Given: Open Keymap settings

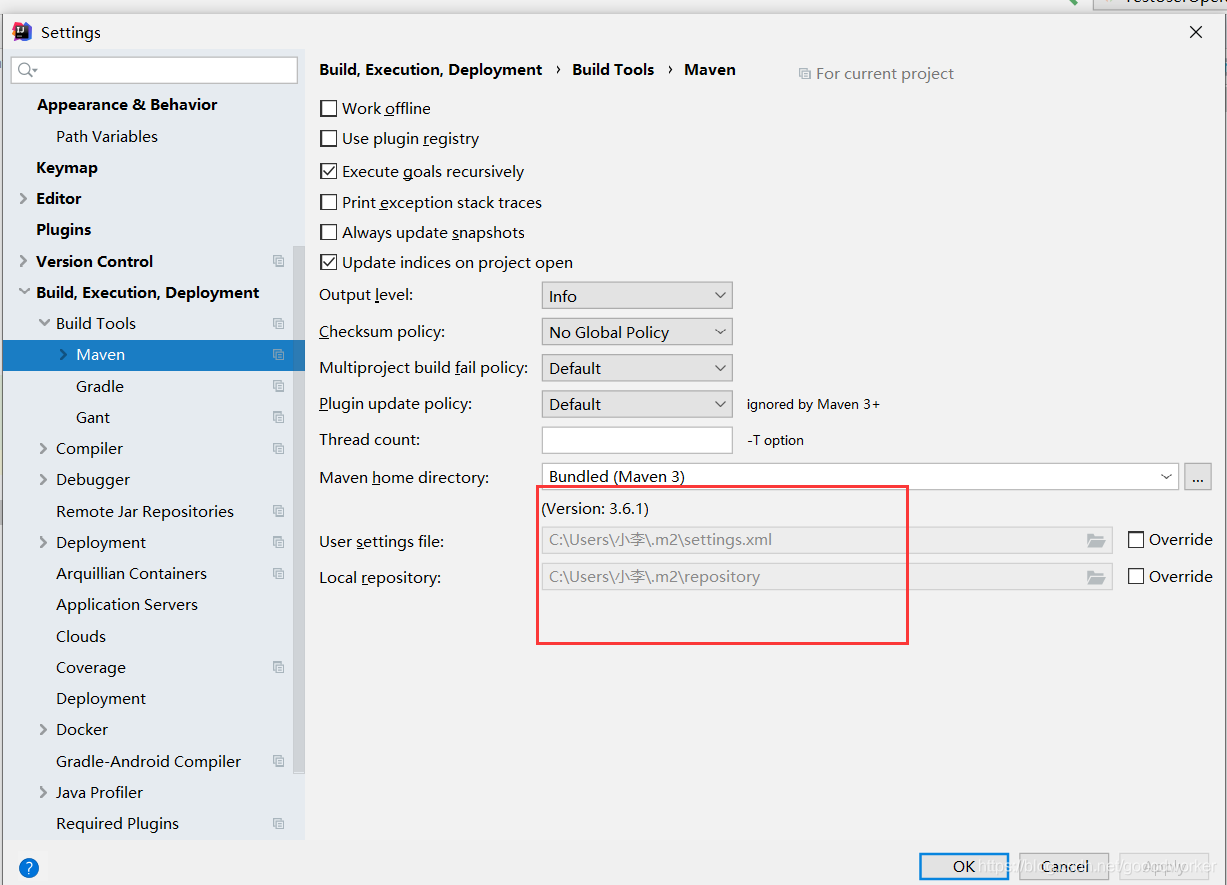Looking at the screenshot, I should click(x=67, y=167).
